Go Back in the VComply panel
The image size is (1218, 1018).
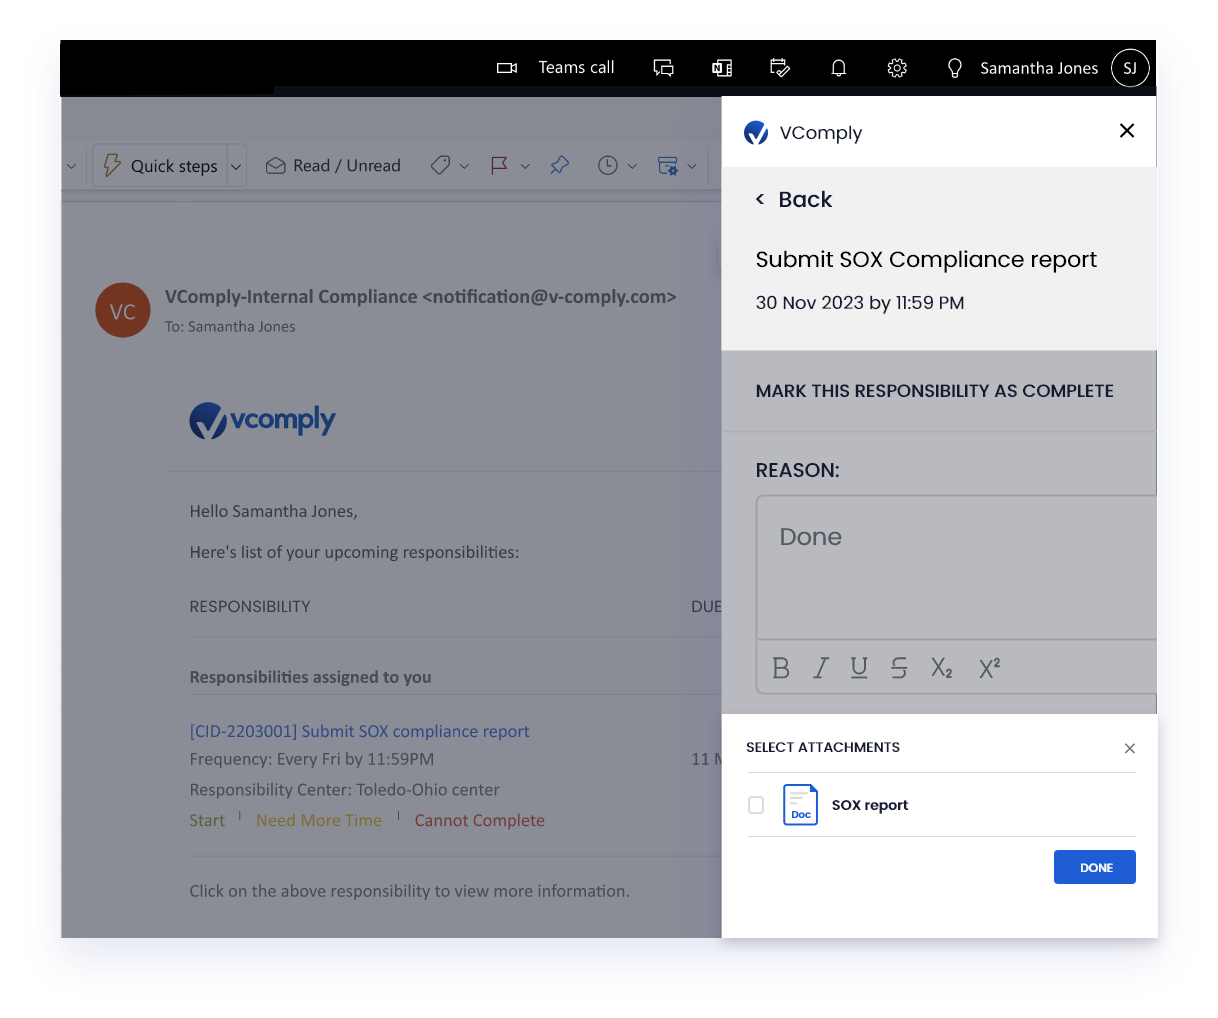click(x=795, y=200)
